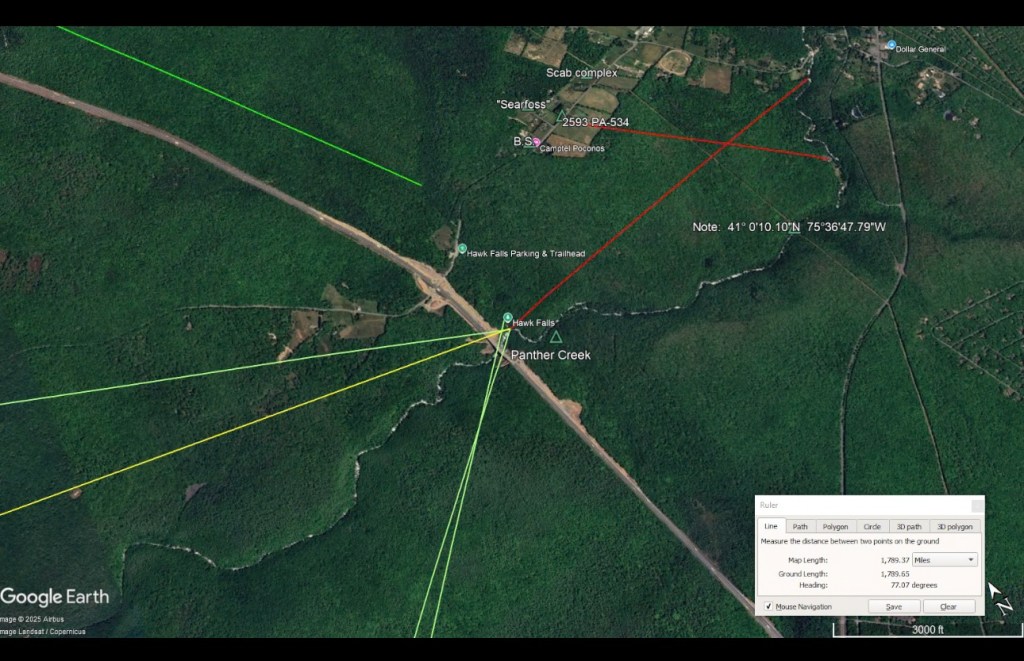Open the Miles units dropdown

click(x=944, y=560)
